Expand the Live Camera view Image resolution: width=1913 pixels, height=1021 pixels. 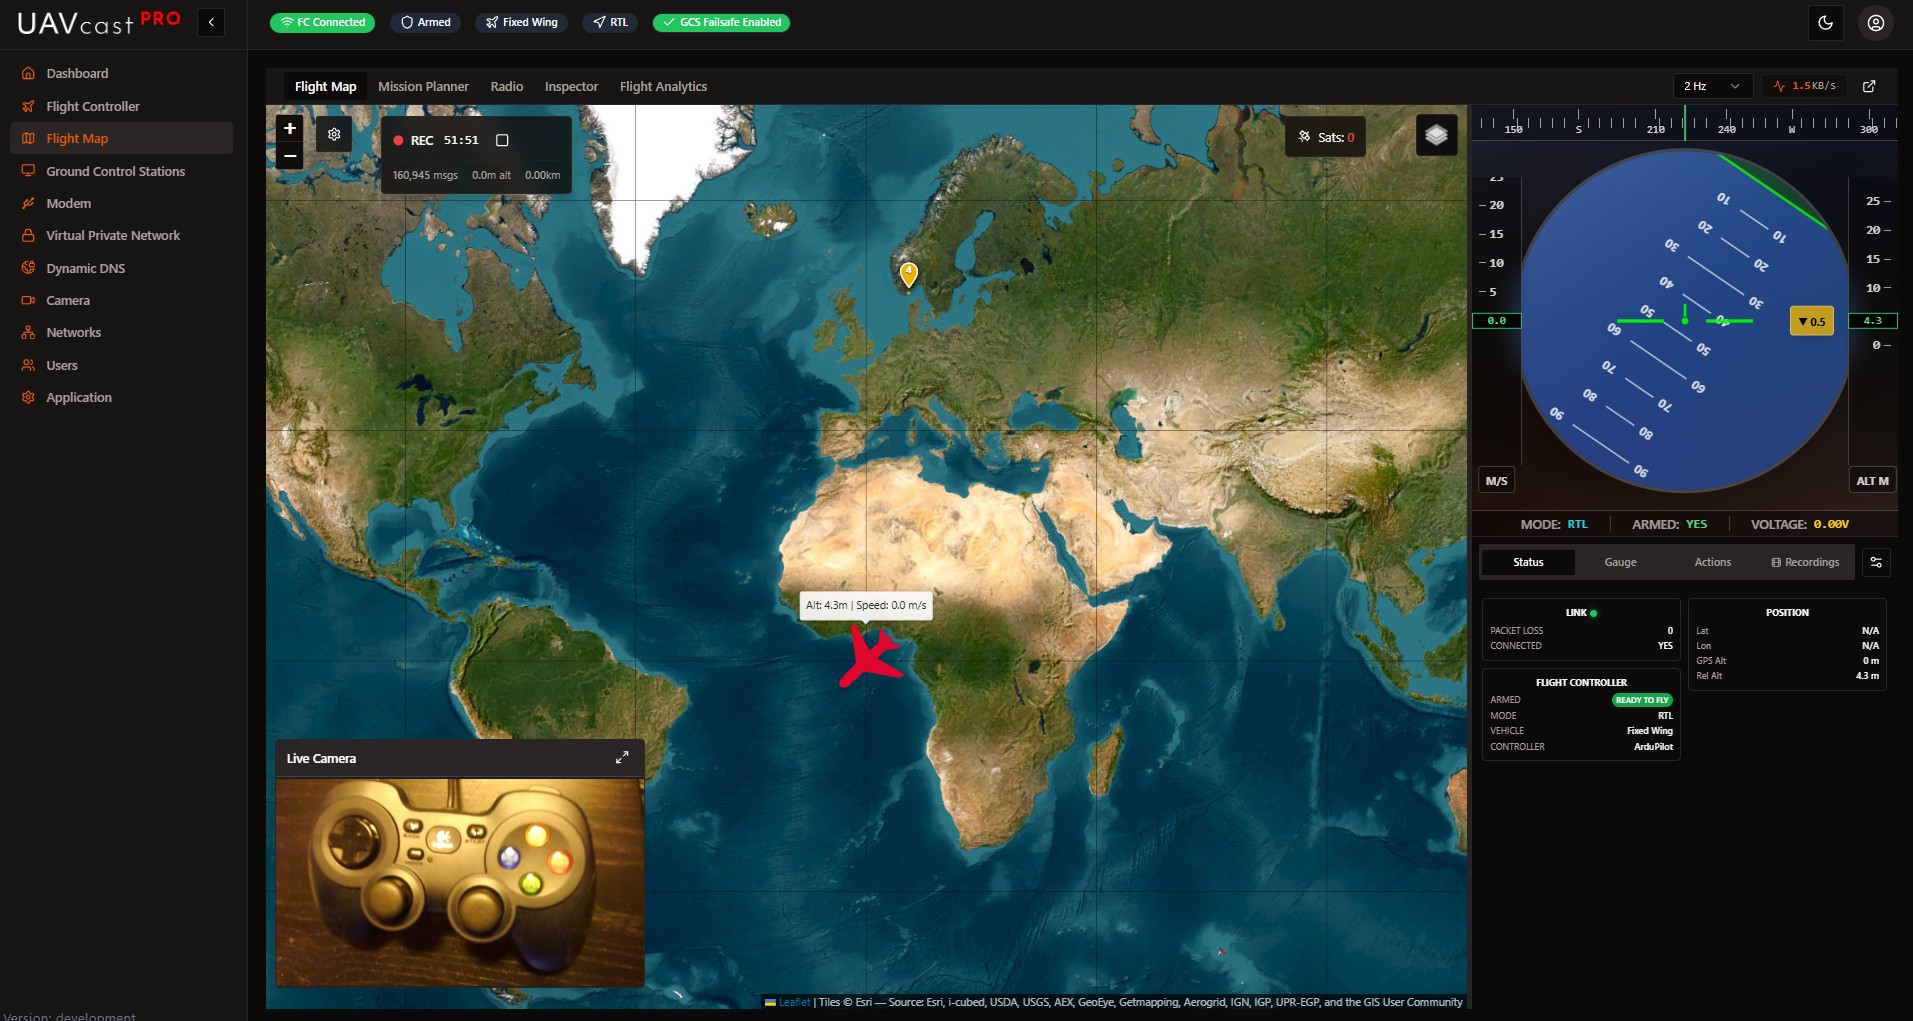click(622, 758)
